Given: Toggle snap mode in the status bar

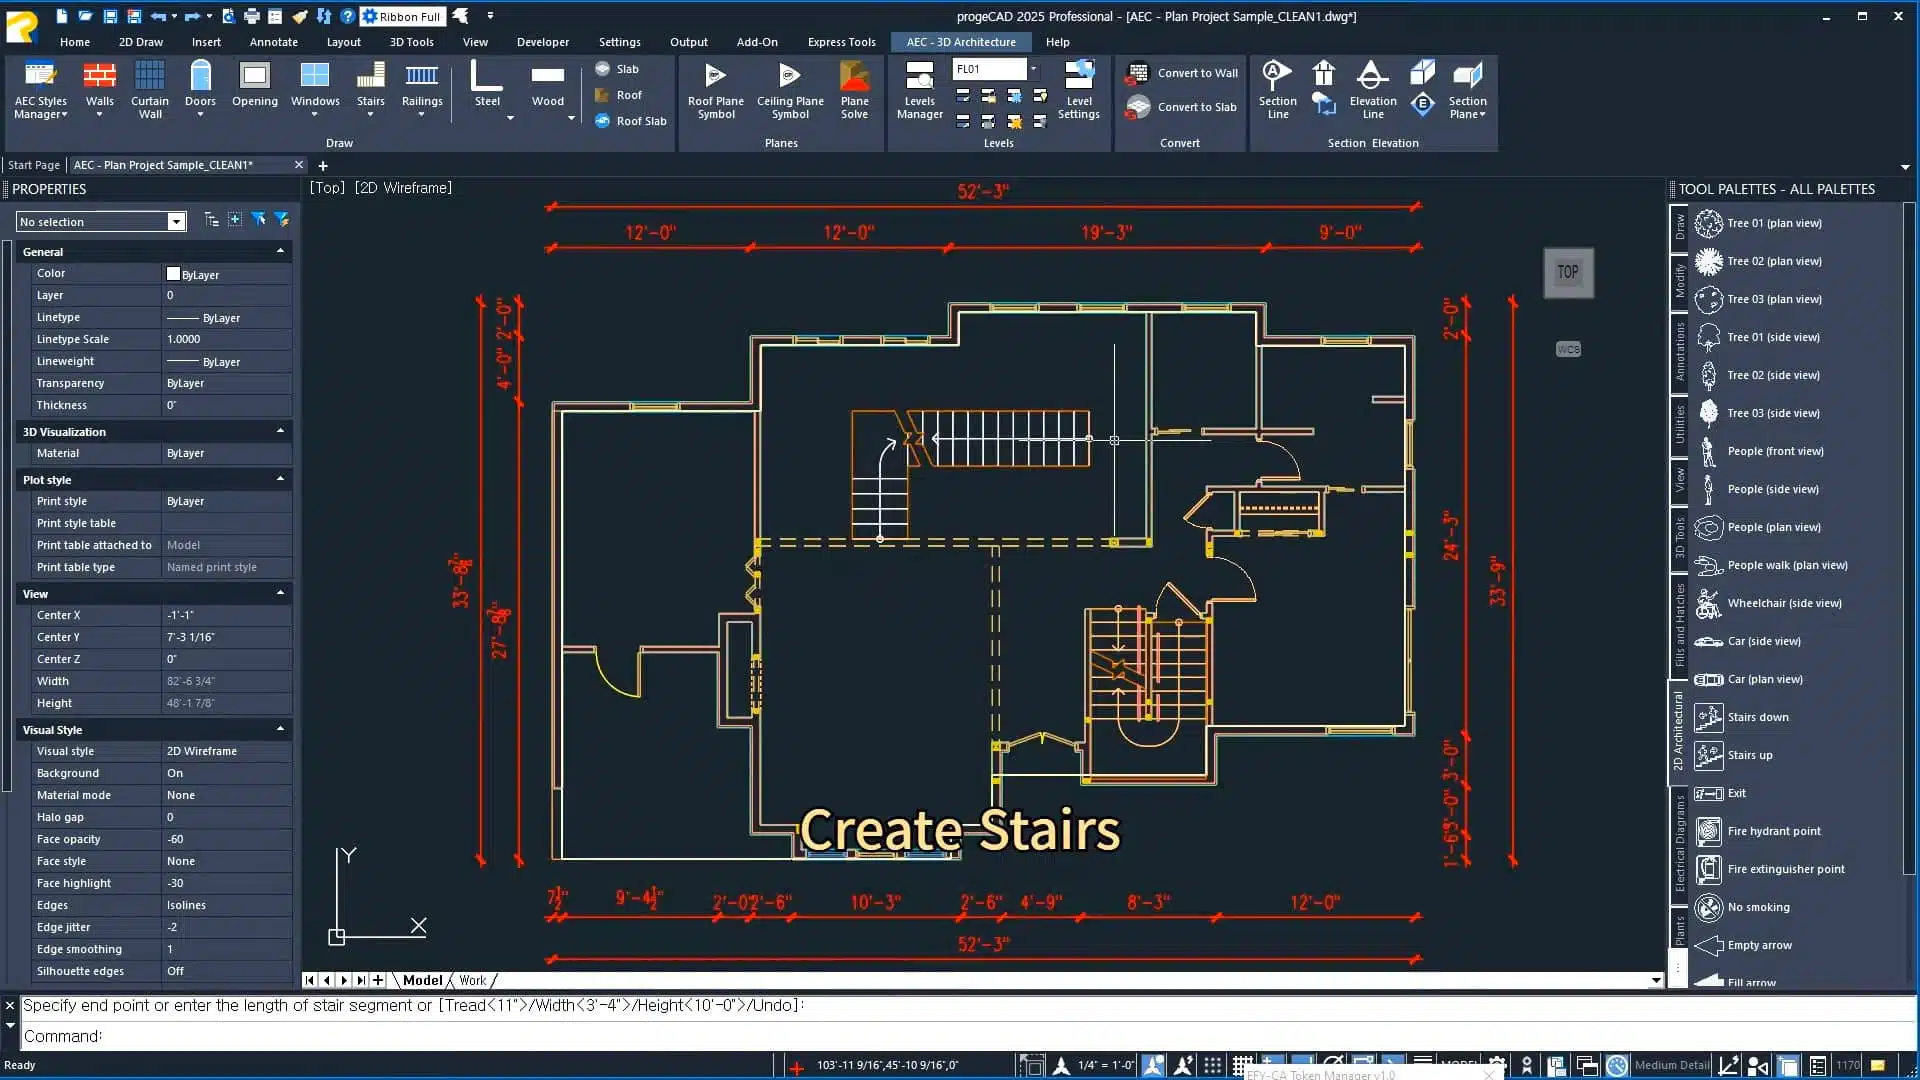Looking at the screenshot, I should [x=1211, y=1065].
